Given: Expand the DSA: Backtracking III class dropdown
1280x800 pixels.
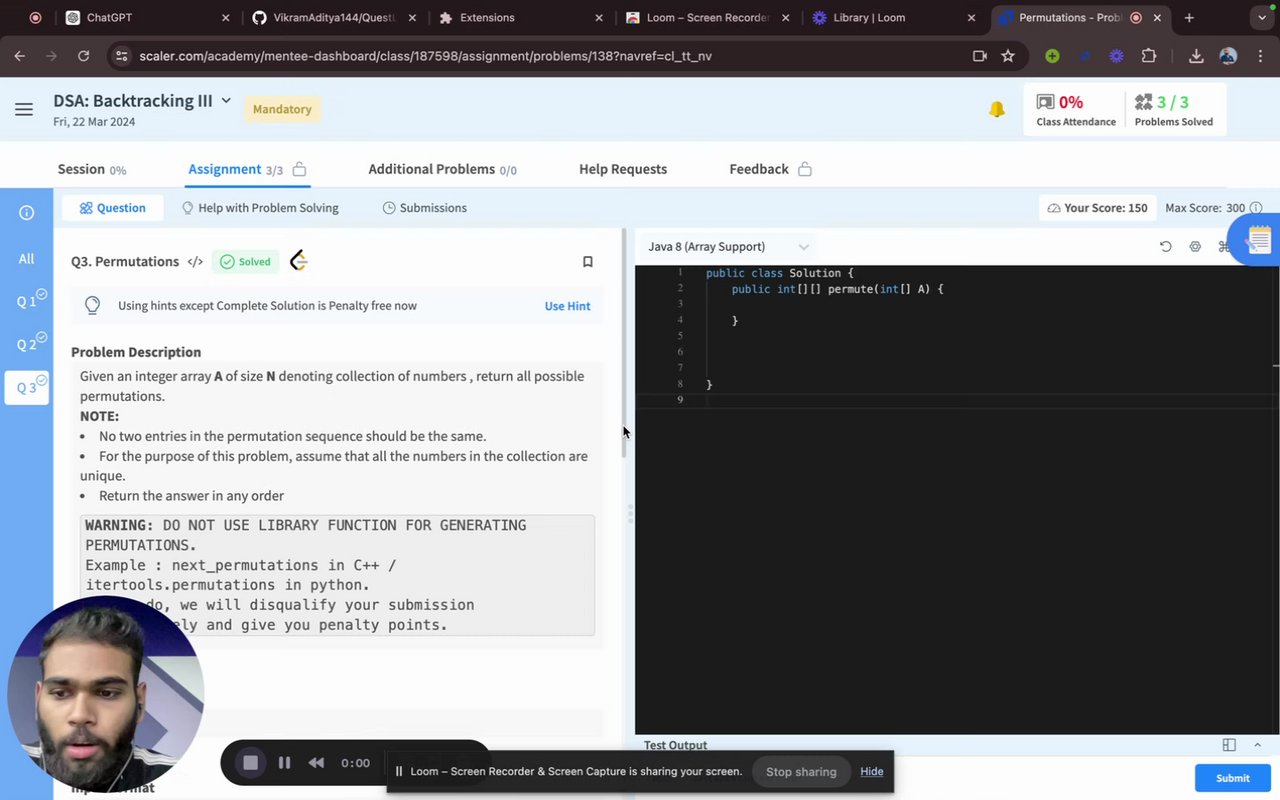Looking at the screenshot, I should click(x=226, y=100).
